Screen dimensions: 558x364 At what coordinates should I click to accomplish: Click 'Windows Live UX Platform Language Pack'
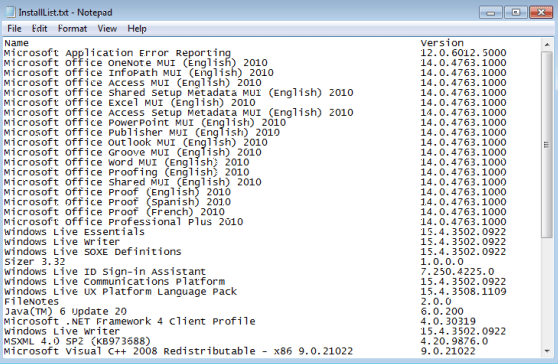coord(121,292)
